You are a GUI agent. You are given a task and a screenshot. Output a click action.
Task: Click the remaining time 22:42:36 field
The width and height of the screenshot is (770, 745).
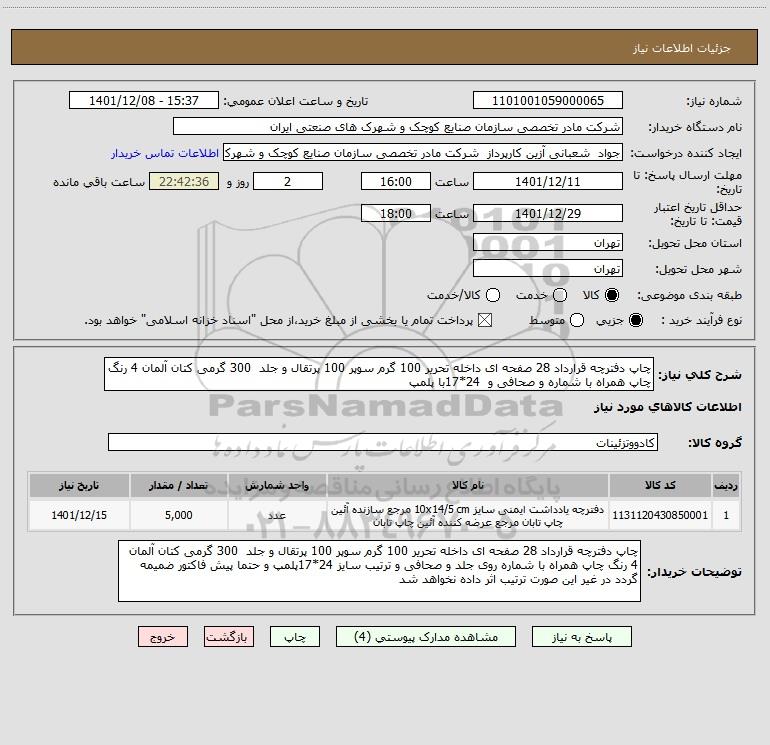(x=184, y=181)
